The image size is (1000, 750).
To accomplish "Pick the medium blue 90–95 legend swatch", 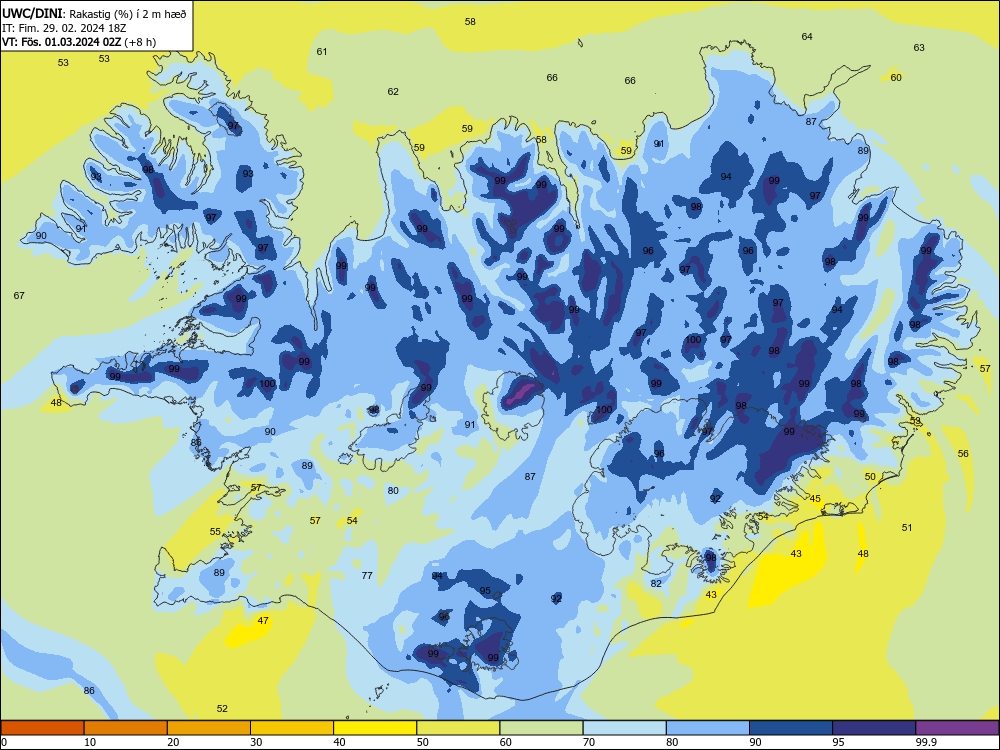I will [x=791, y=728].
